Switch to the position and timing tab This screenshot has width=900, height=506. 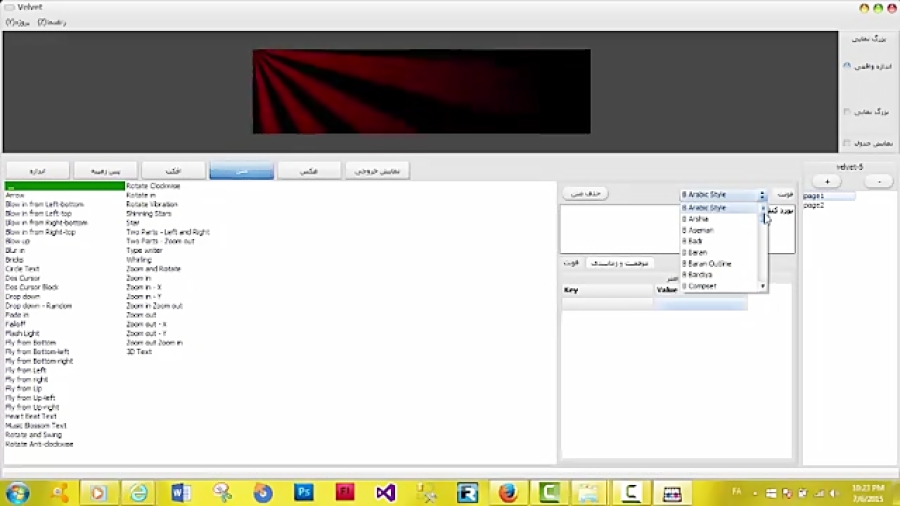pos(619,263)
